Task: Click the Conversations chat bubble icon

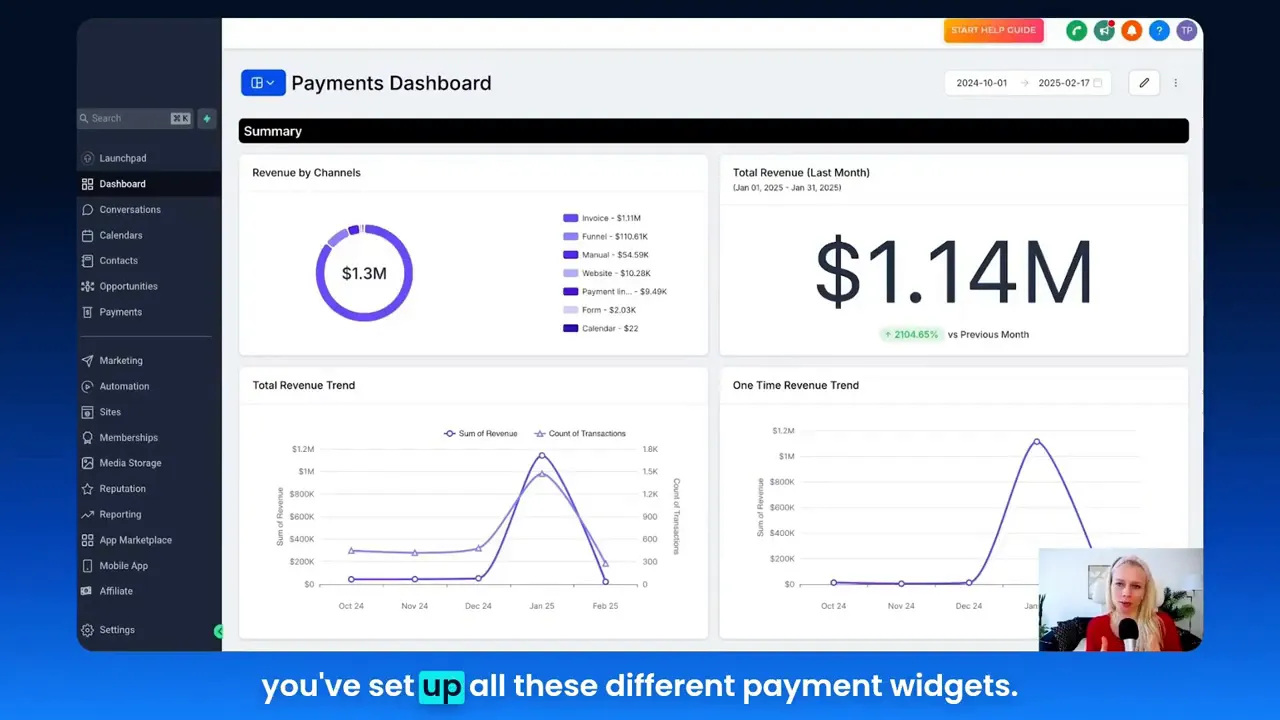Action: 88,210
